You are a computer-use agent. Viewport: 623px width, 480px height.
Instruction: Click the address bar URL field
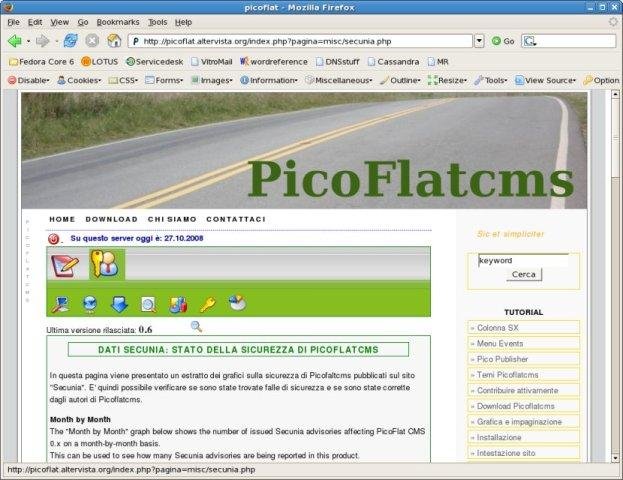(300, 41)
